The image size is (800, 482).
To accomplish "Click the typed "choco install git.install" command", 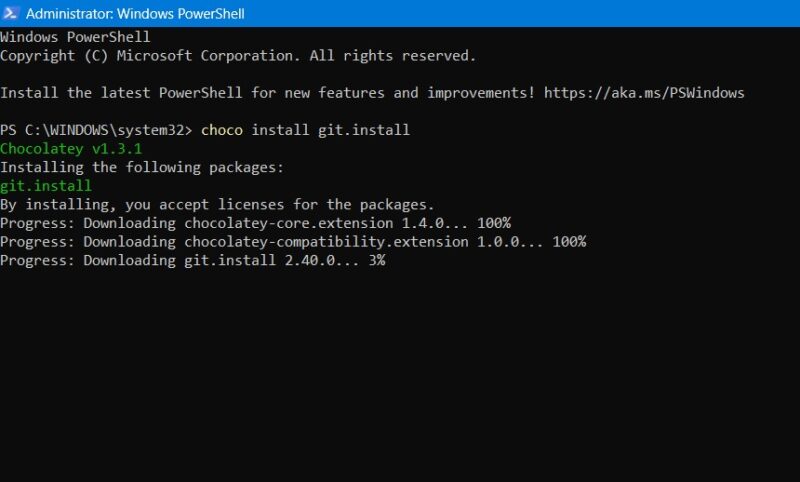I will (305, 130).
